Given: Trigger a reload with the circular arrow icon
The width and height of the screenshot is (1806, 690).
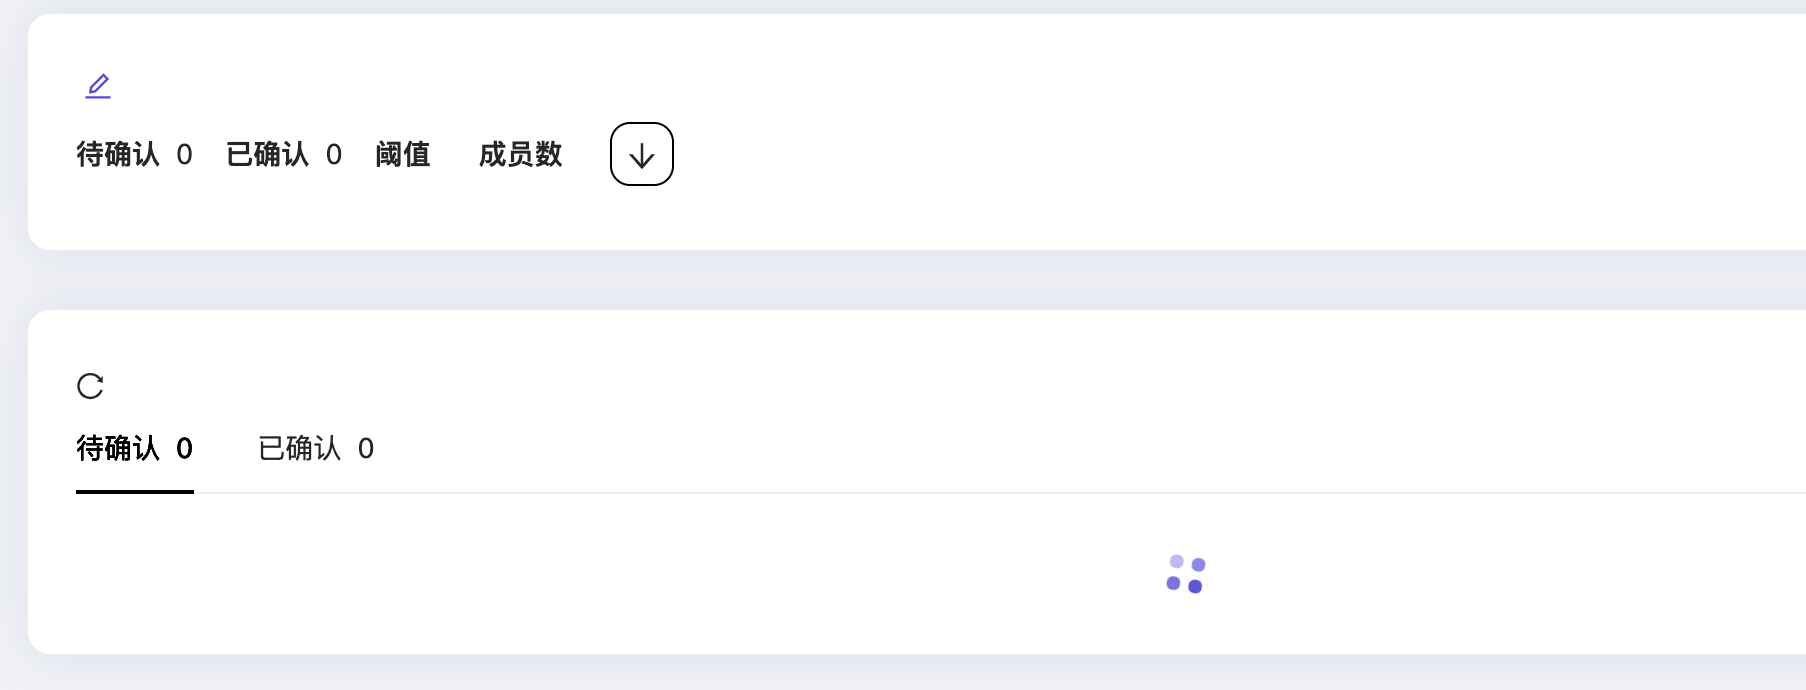Looking at the screenshot, I should pos(91,387).
